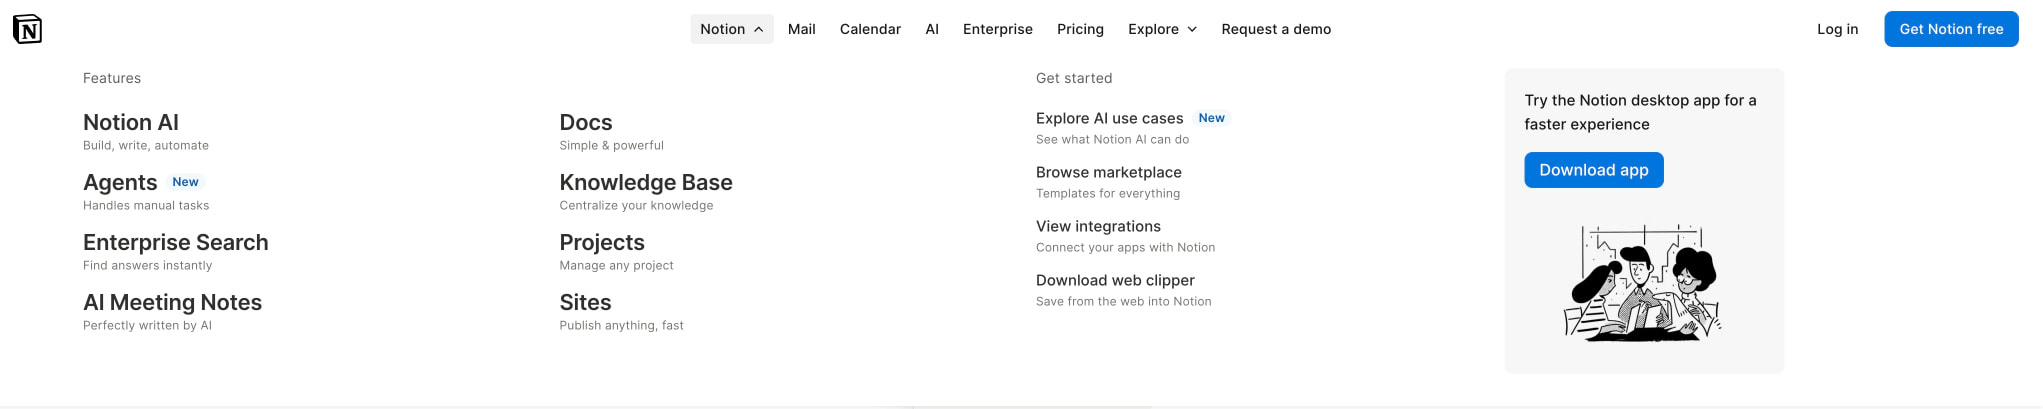This screenshot has width=2043, height=409.
Task: Click the 'Build, write, automate' subtitle
Action: click(x=146, y=145)
